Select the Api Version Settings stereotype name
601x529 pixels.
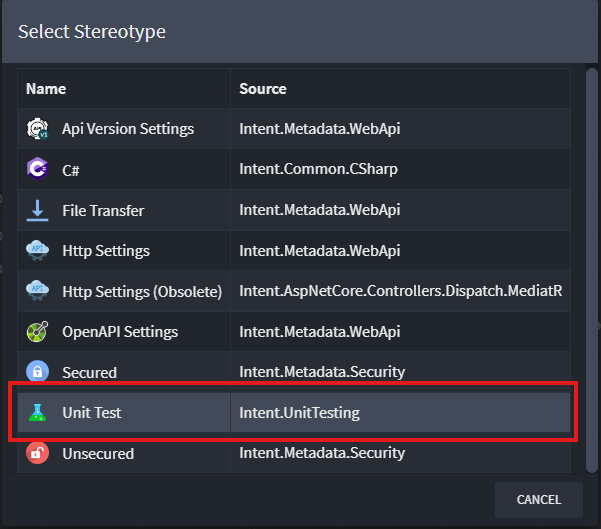click(x=128, y=129)
